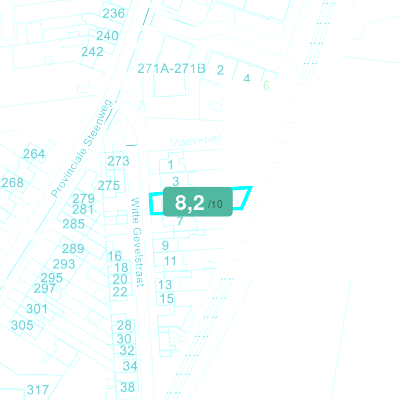
Task: Click house number 236 on map
Action: point(113,13)
